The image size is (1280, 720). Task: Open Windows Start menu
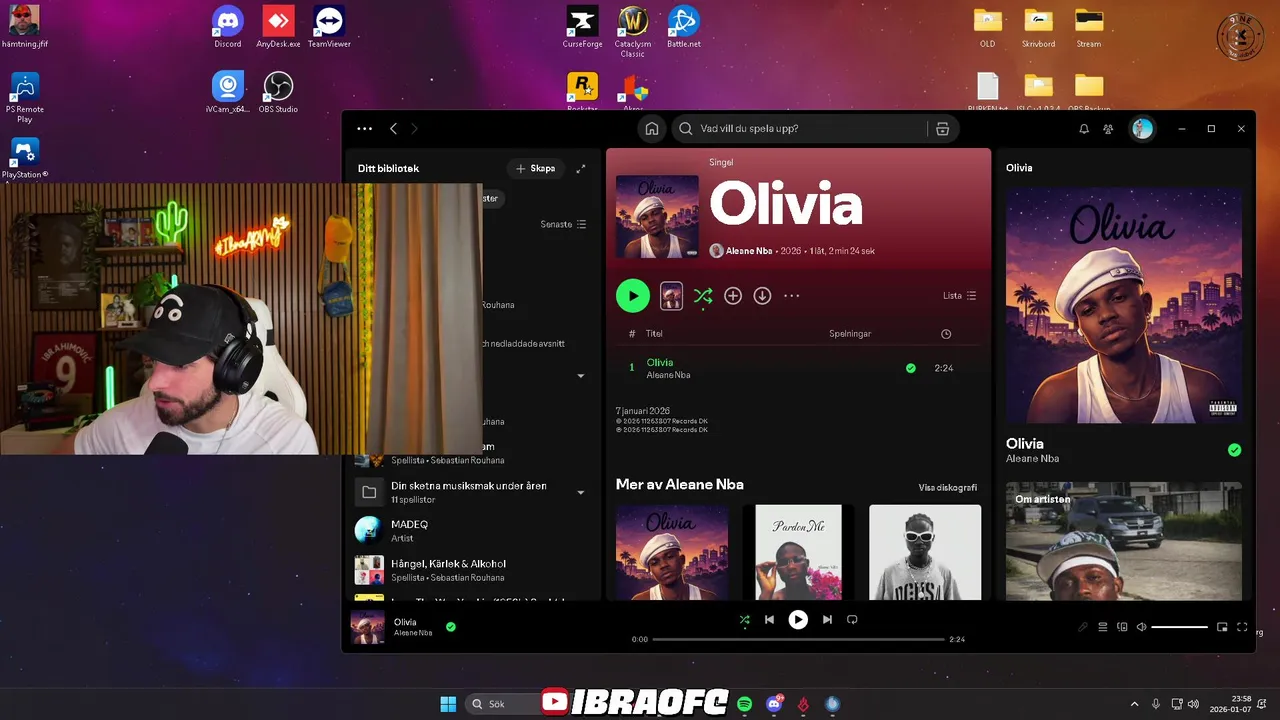[448, 704]
